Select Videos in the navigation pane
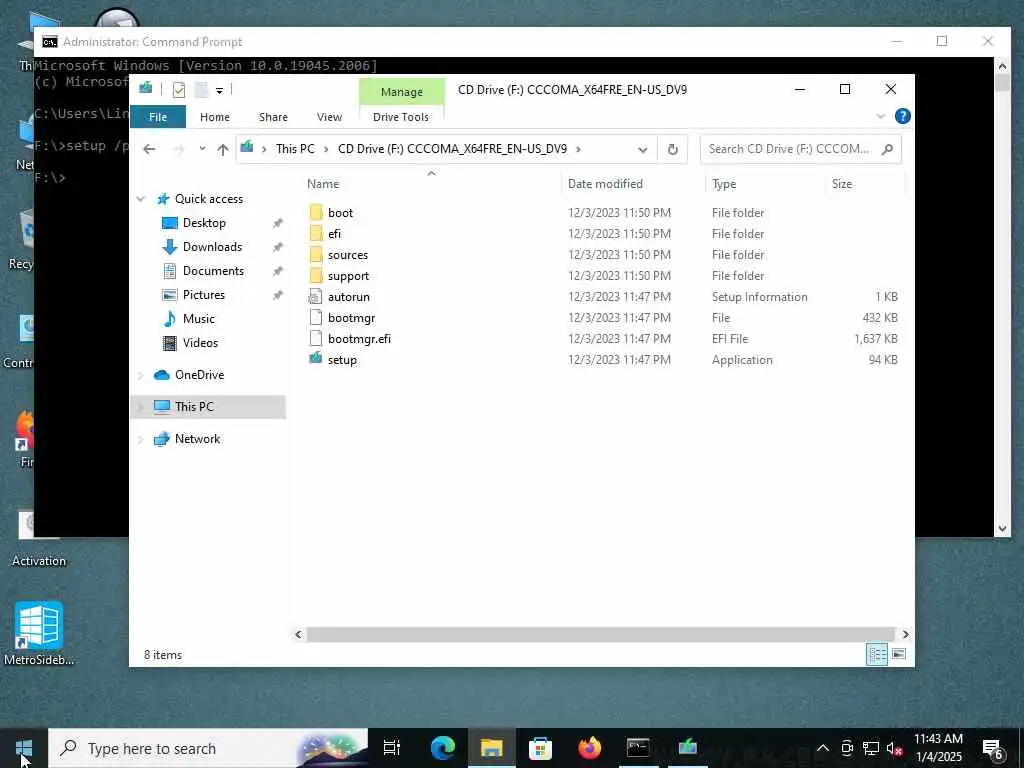The height and width of the screenshot is (768, 1024). click(x=200, y=343)
